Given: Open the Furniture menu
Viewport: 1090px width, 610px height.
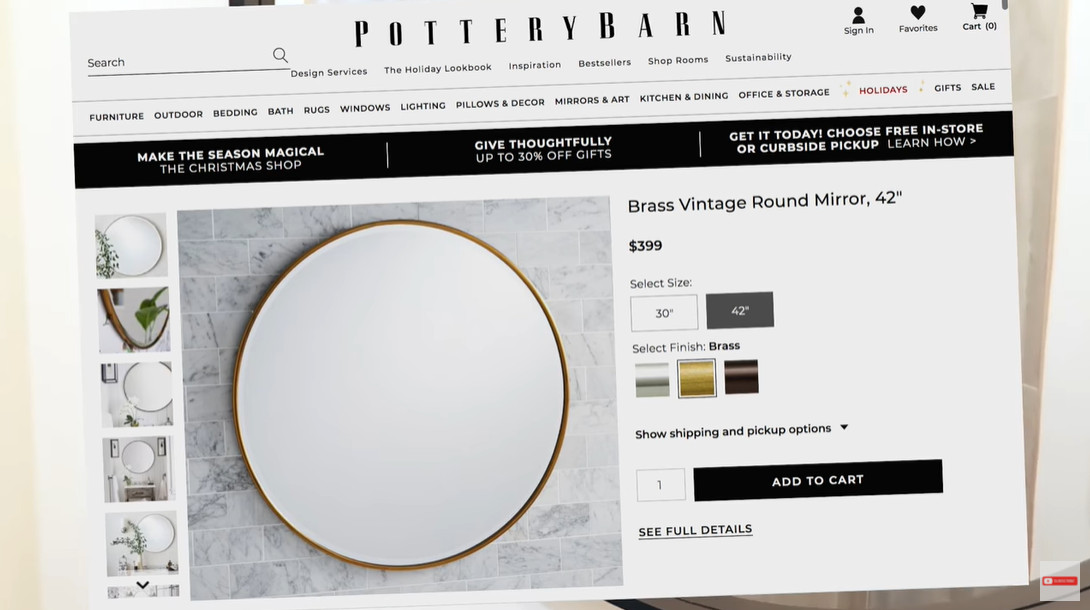Looking at the screenshot, I should pyautogui.click(x=117, y=117).
